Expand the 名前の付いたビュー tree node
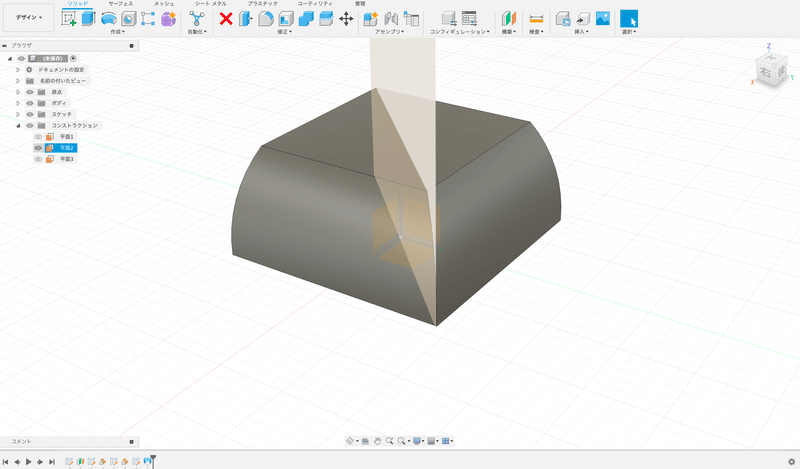This screenshot has width=800, height=469. coord(18,81)
